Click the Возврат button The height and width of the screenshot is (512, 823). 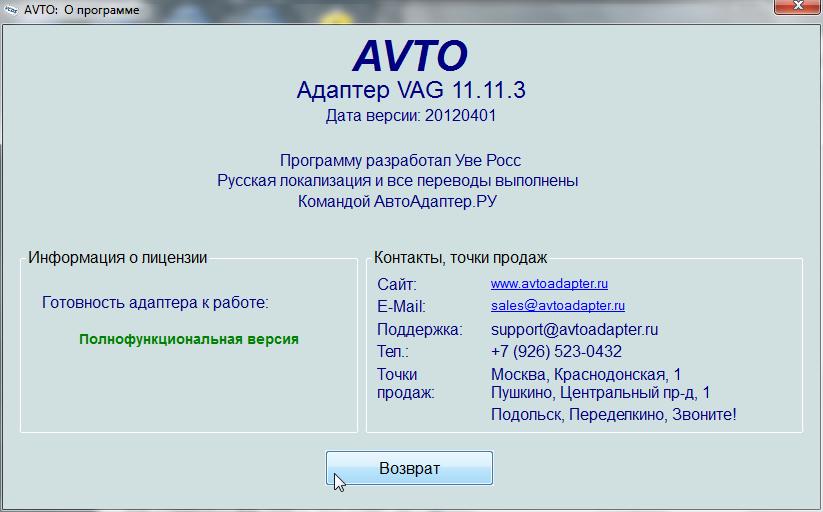(409, 468)
